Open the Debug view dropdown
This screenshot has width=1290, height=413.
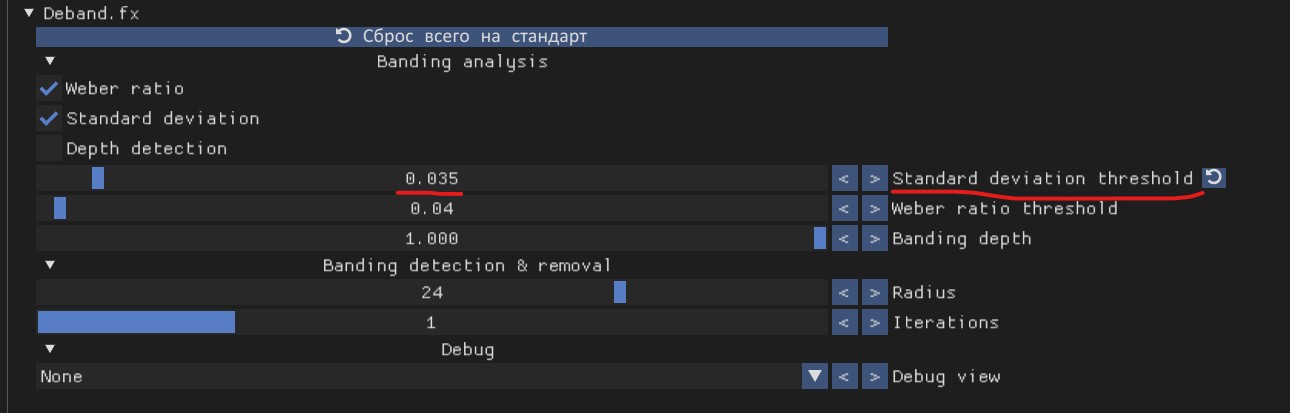click(x=816, y=377)
